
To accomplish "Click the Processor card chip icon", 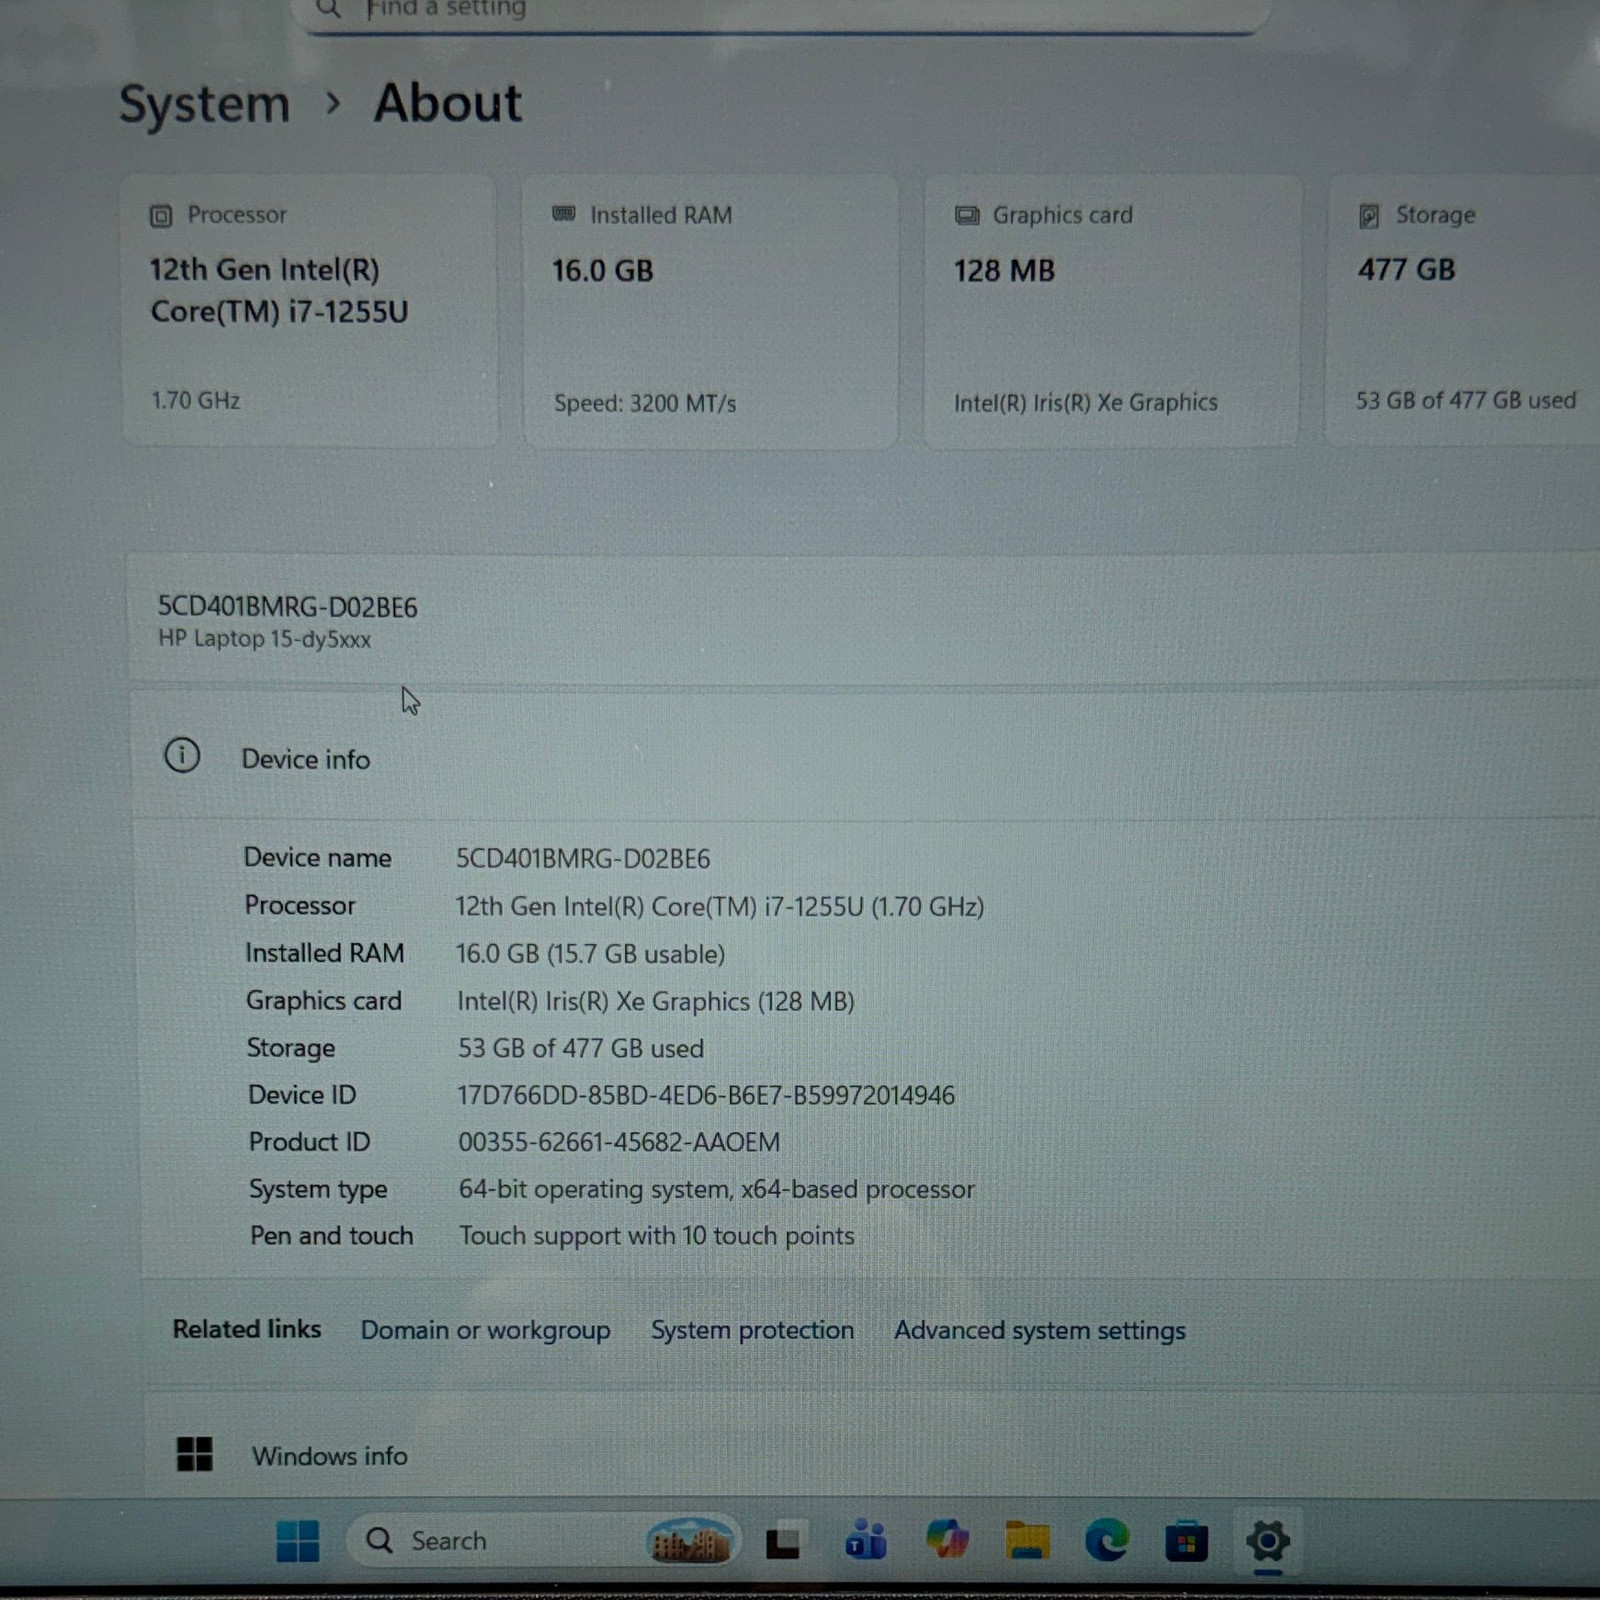I will 161,216.
